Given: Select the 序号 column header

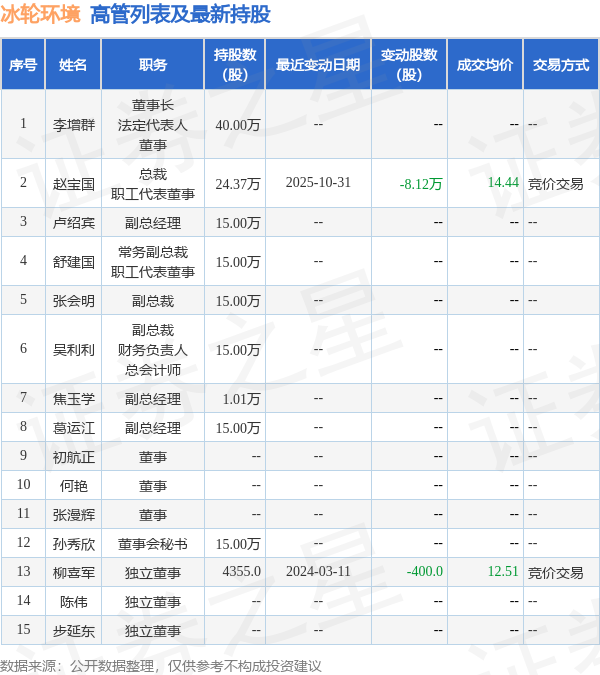Looking at the screenshot, I should click(x=23, y=65).
